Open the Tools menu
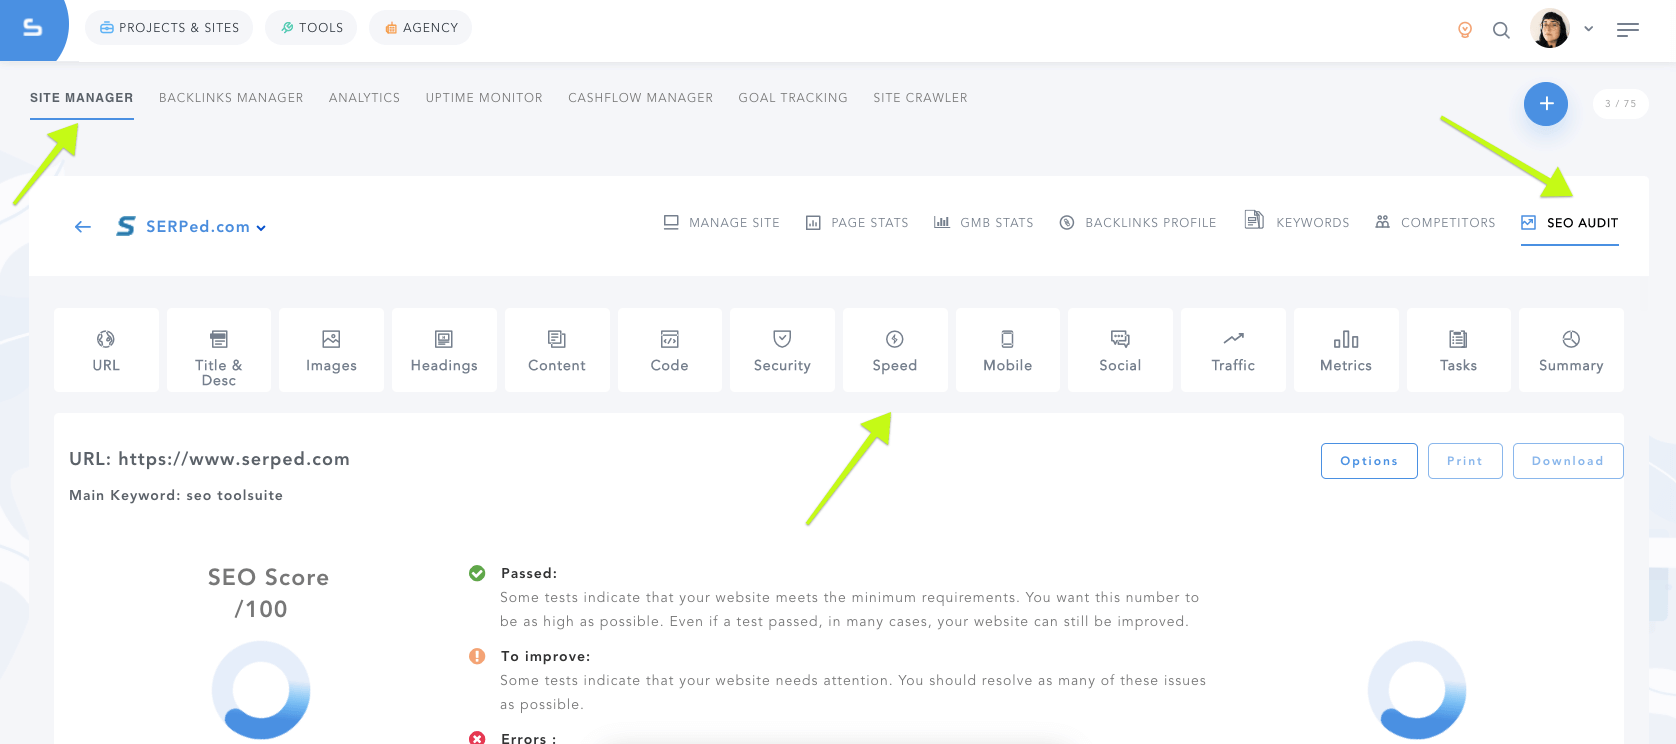The image size is (1676, 744). tap(311, 28)
